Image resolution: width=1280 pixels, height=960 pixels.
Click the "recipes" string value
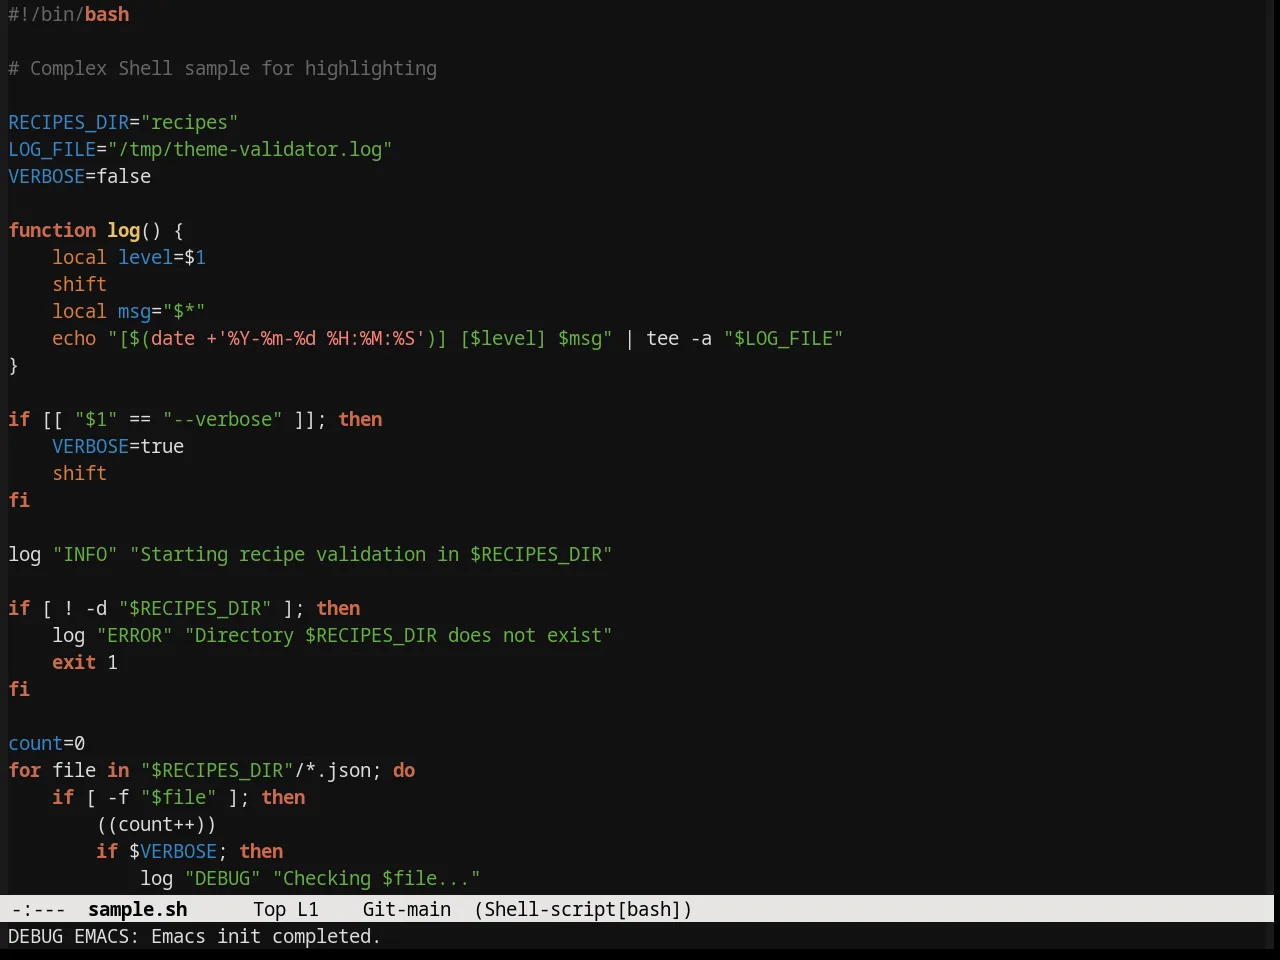tap(189, 122)
